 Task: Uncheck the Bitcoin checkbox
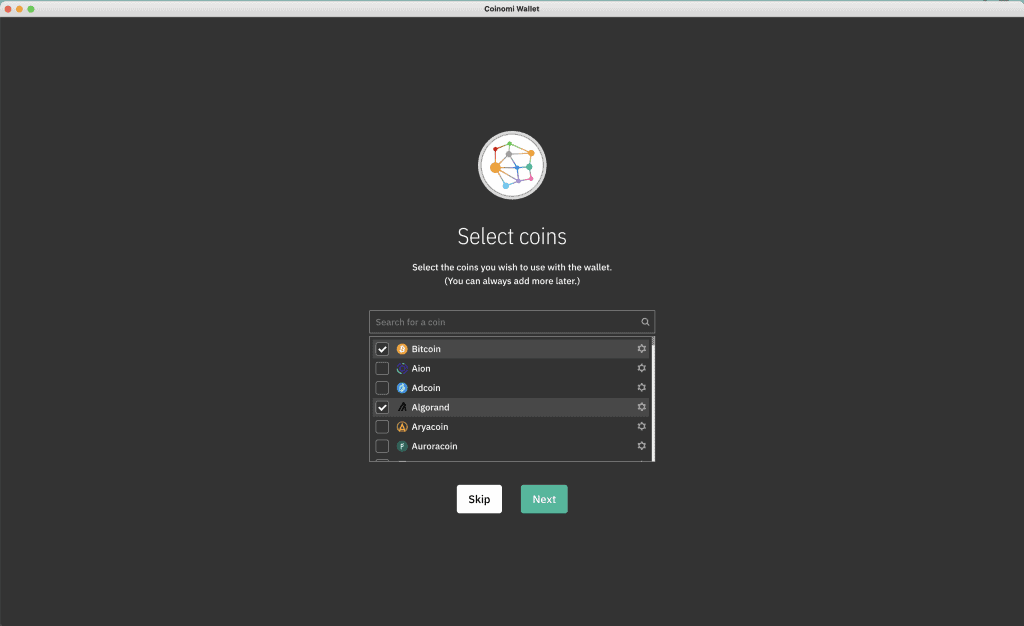point(381,348)
